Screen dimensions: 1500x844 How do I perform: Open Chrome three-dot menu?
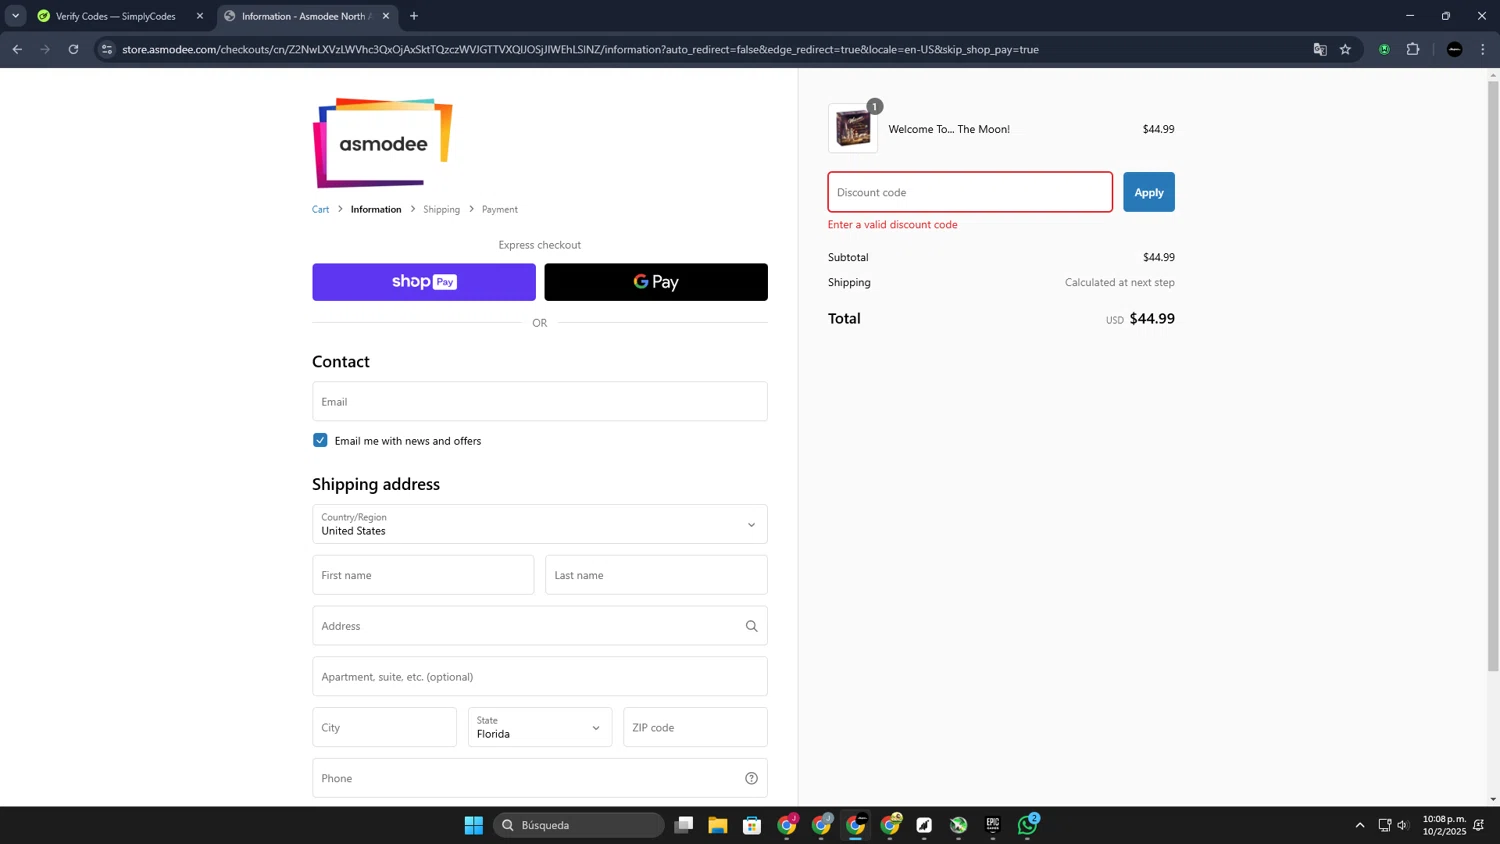1483,49
